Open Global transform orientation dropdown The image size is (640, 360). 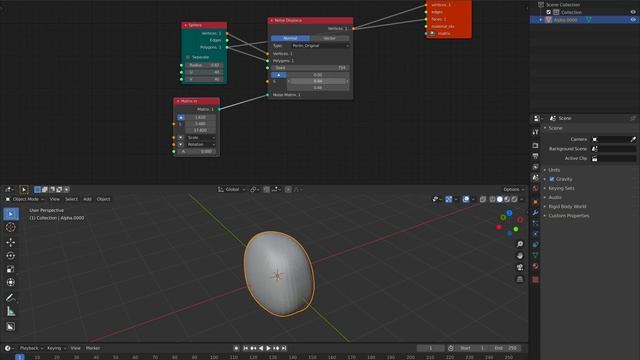point(231,189)
